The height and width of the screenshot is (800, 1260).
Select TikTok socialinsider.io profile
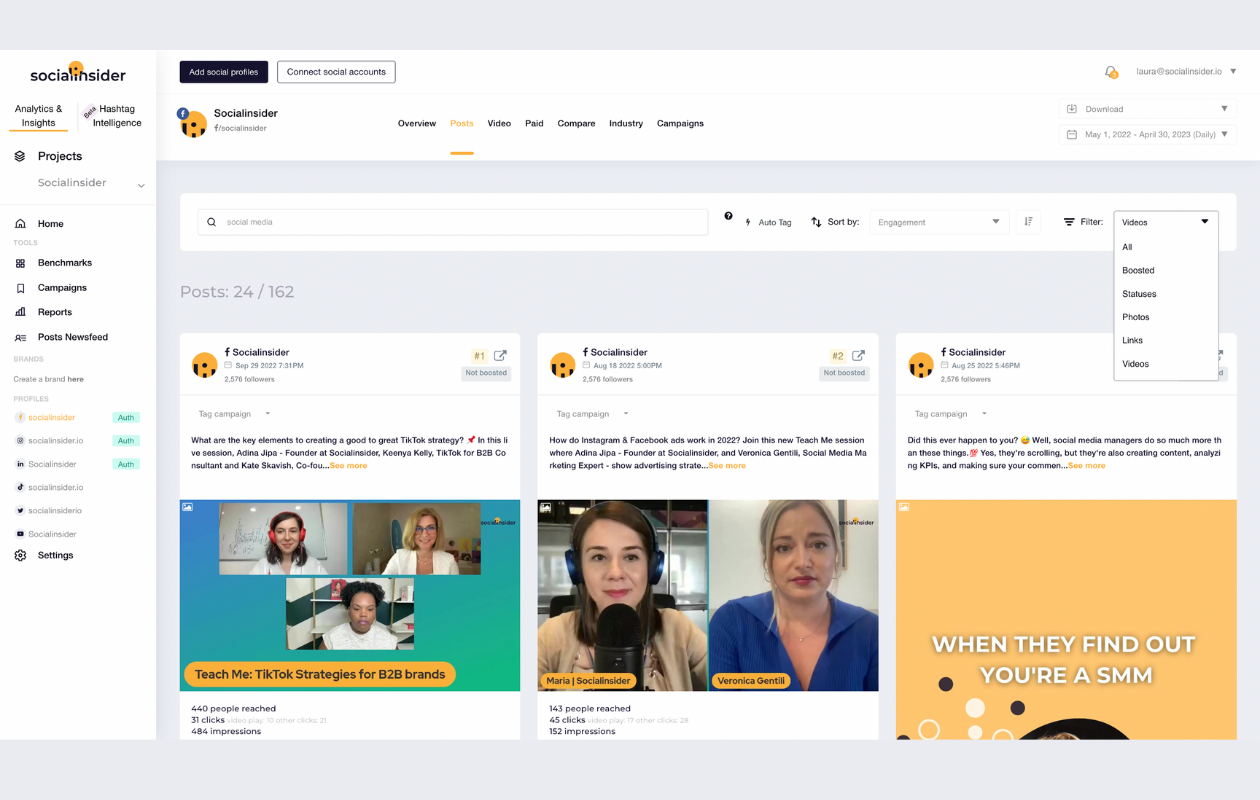point(55,487)
